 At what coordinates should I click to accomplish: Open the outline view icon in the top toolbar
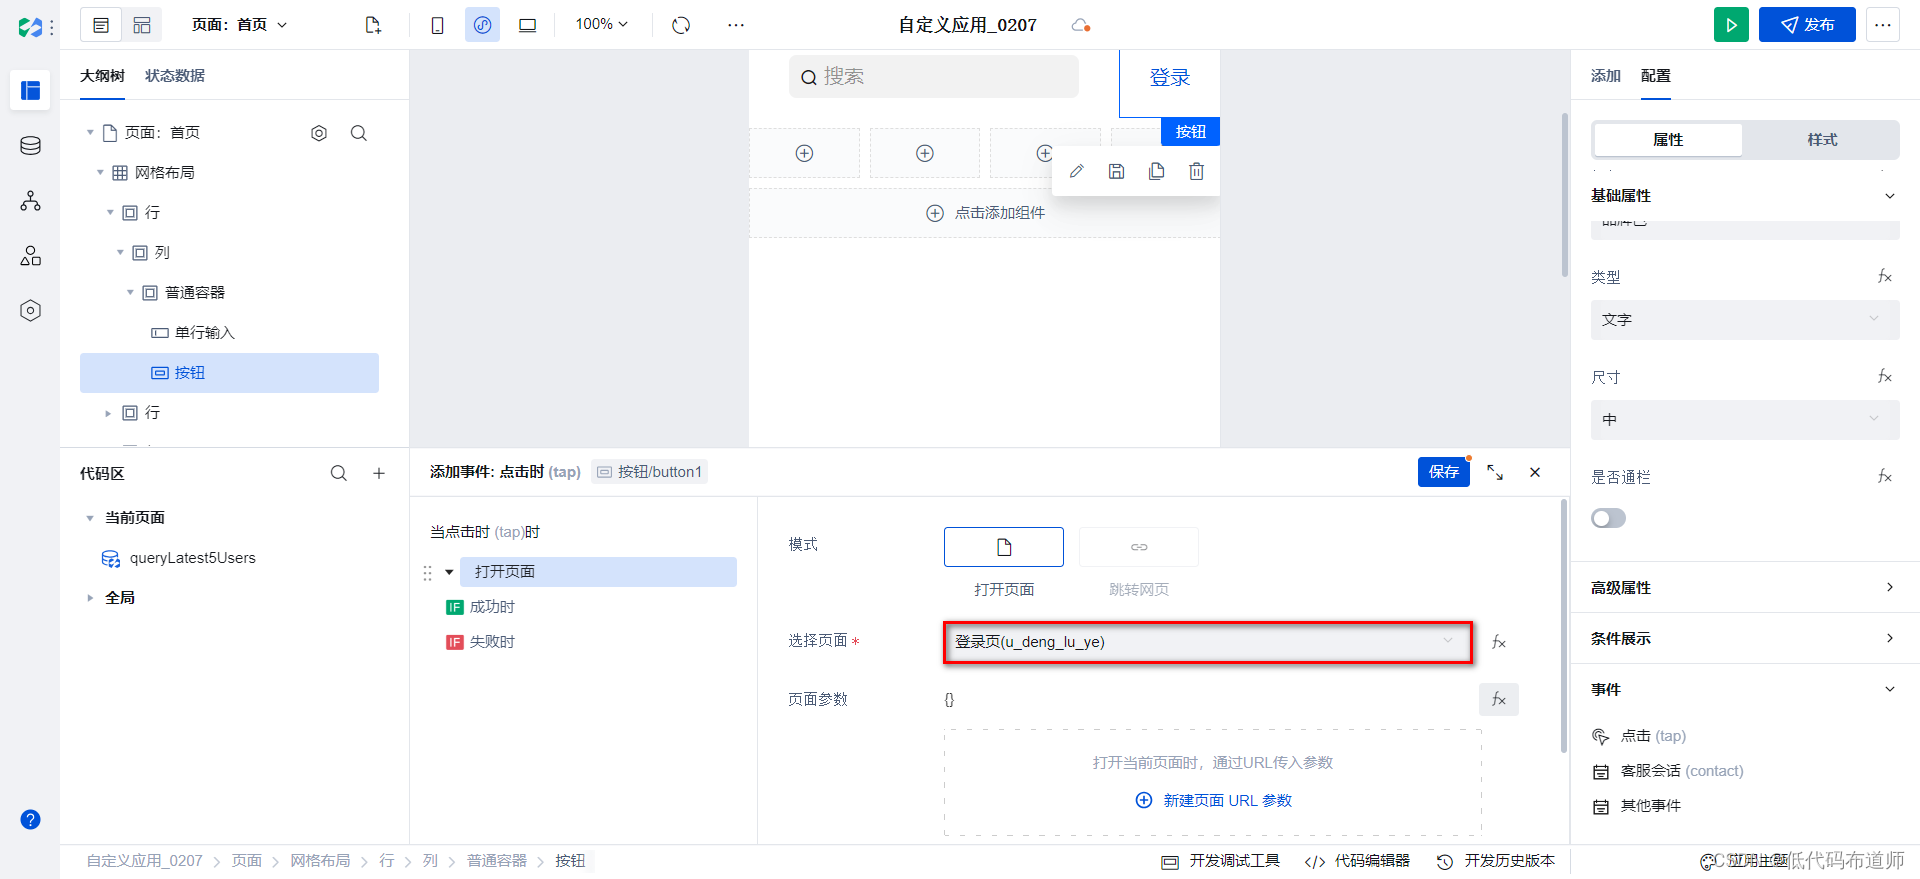click(x=101, y=25)
